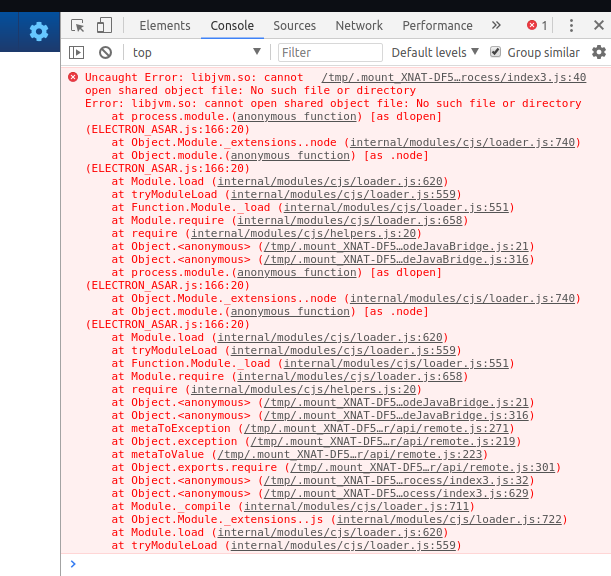611x576 pixels.
Task: Switch to the Elements tab
Action: [x=165, y=26]
